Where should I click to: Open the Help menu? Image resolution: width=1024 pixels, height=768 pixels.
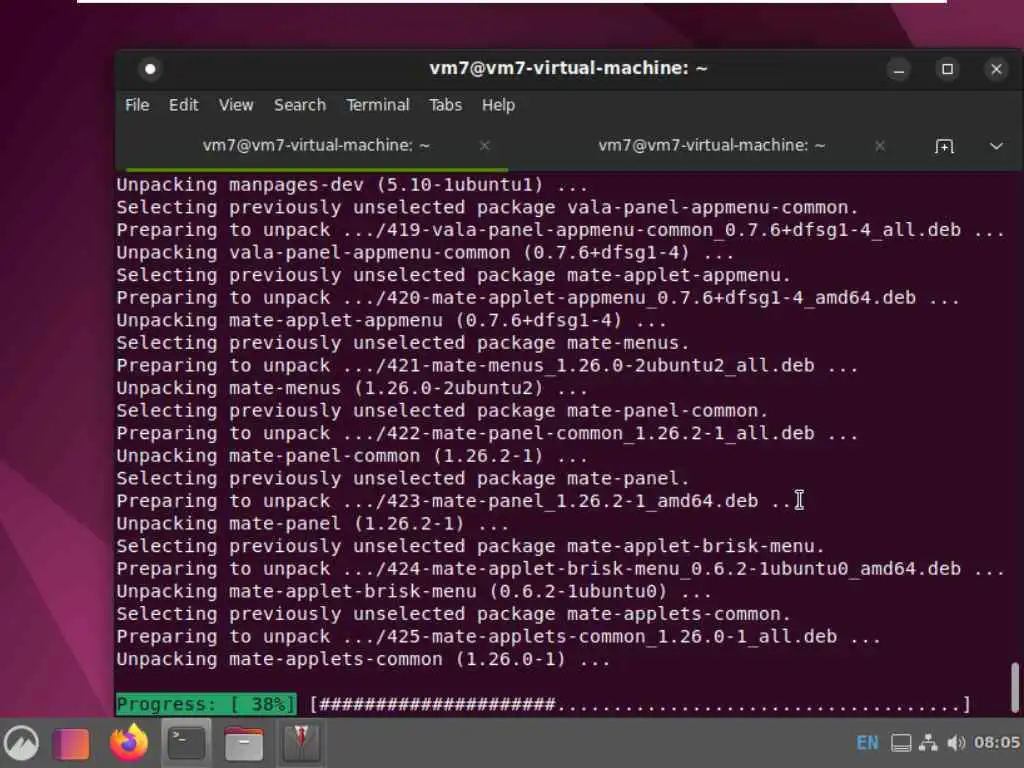(498, 105)
